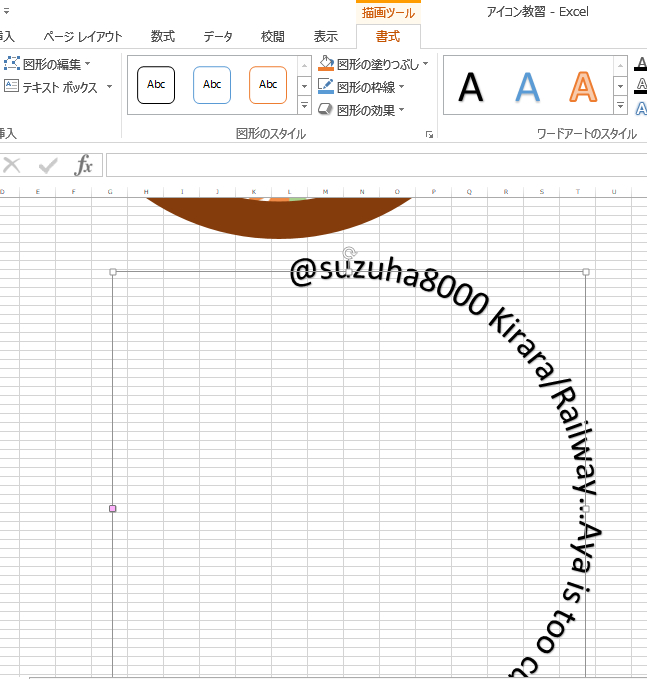Switch to the ページ レイアウト tab
The height and width of the screenshot is (679, 647).
[83, 37]
